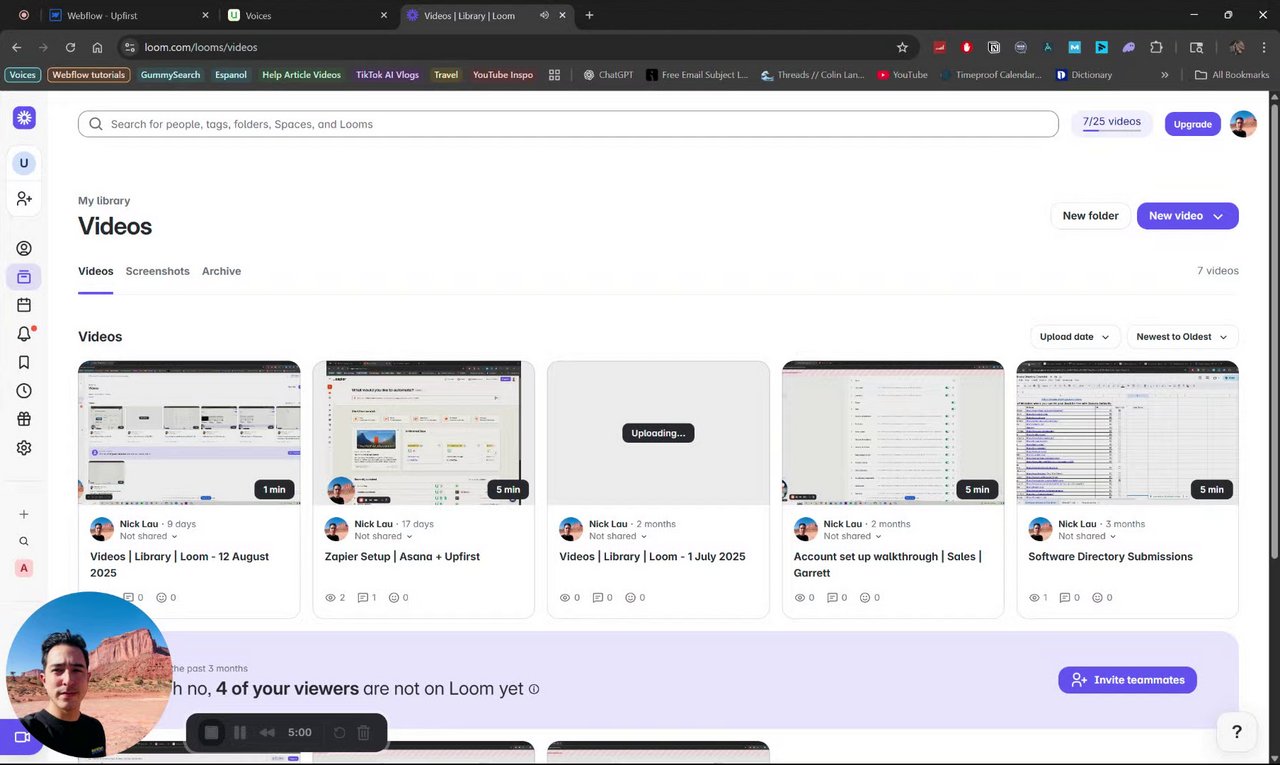The image size is (1280, 765).
Task: Open the bookmark watch later icon
Action: (x=24, y=362)
